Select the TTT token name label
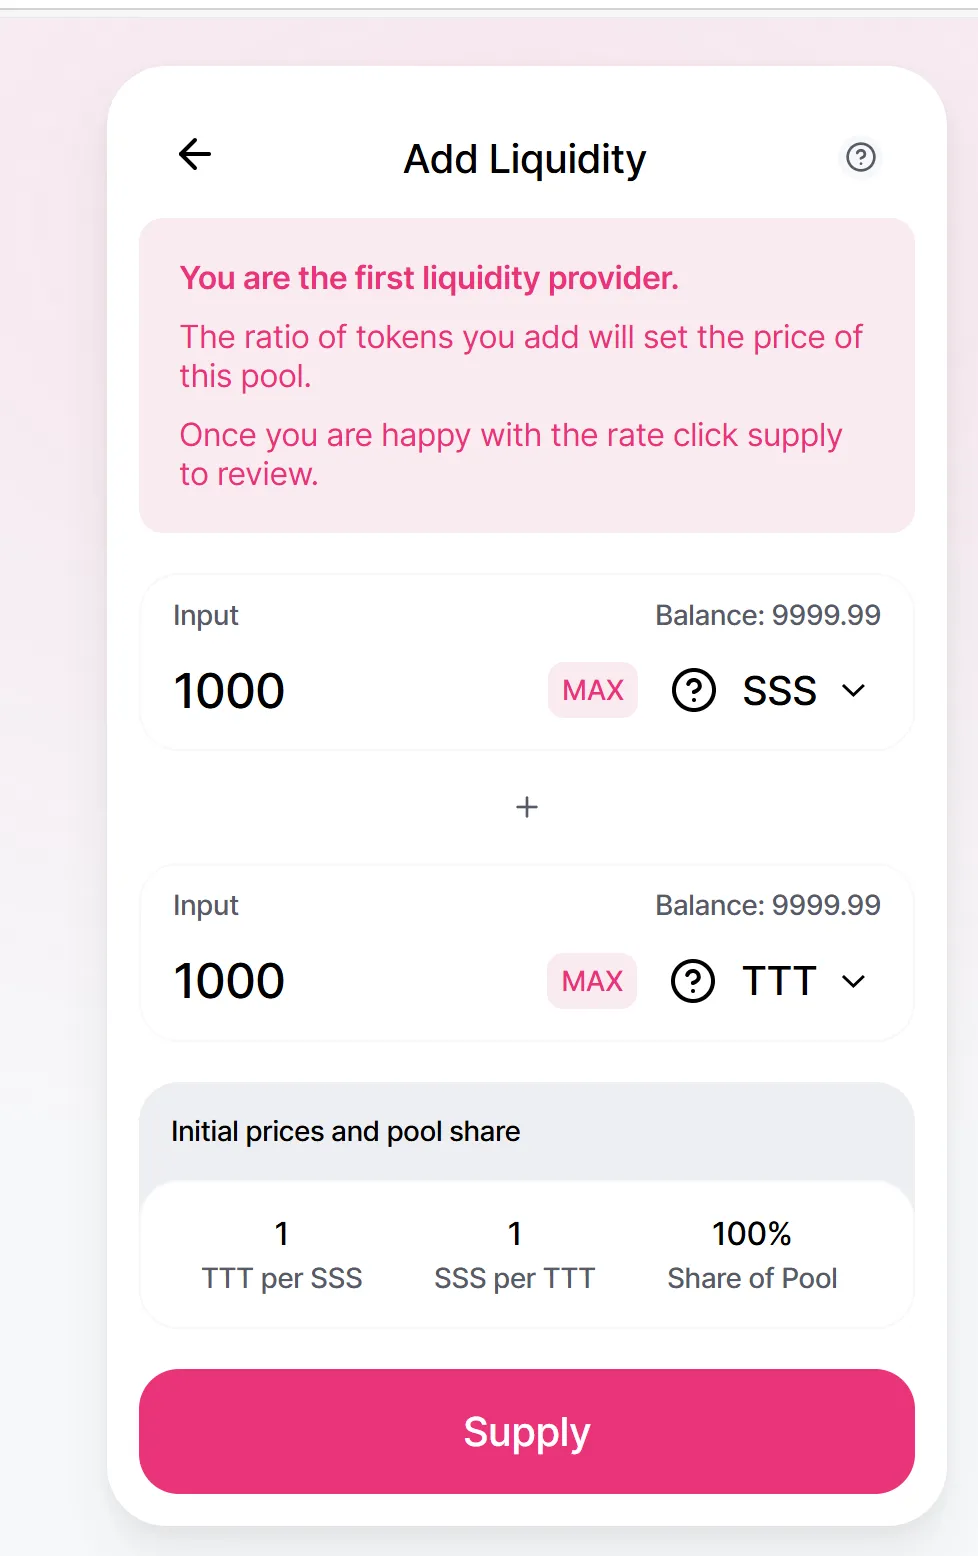Viewport: 978px width, 1556px height. (779, 981)
